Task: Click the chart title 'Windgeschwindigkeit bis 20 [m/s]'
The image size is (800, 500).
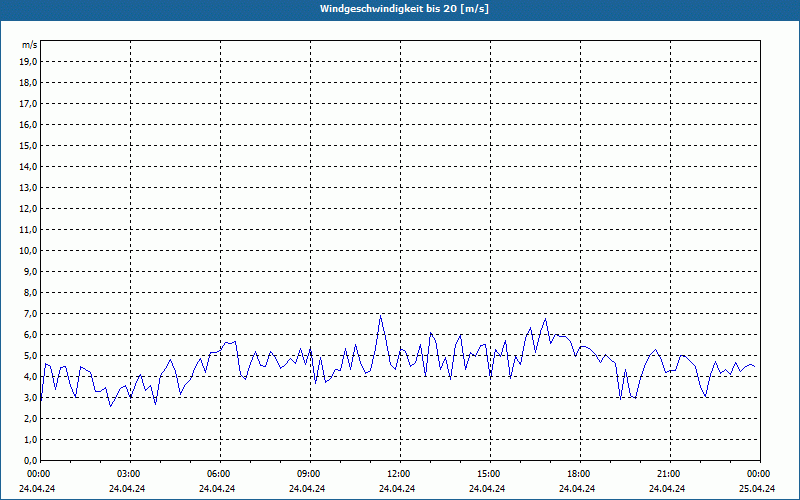Action: point(404,9)
